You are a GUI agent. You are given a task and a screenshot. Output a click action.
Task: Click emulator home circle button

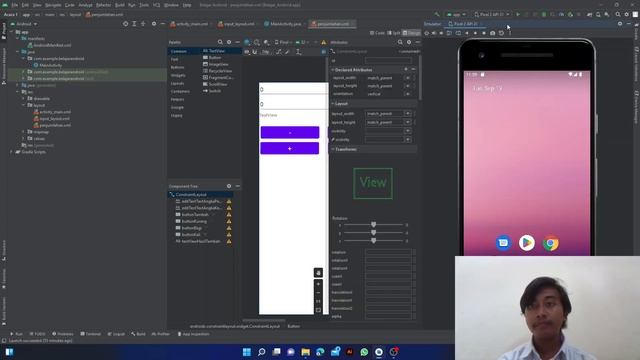[x=476, y=33]
